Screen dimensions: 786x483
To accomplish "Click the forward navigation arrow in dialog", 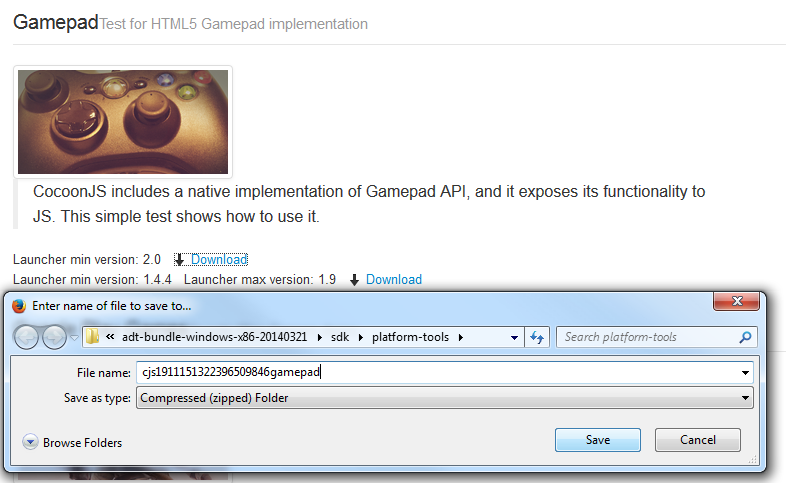I will pyautogui.click(x=55, y=337).
